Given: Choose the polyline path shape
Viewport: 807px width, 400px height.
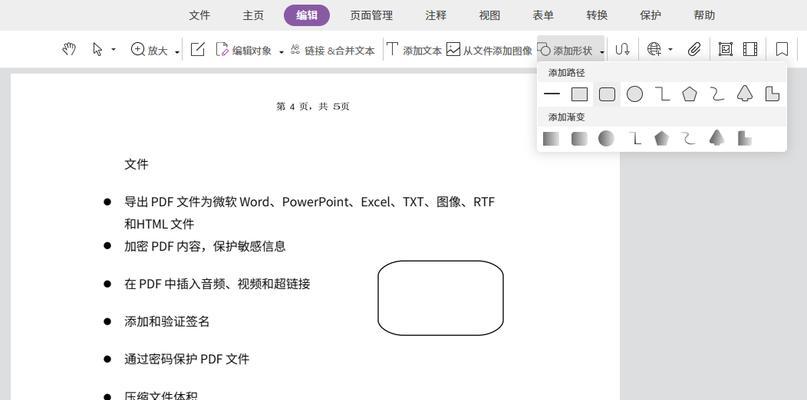Looking at the screenshot, I should 662,94.
